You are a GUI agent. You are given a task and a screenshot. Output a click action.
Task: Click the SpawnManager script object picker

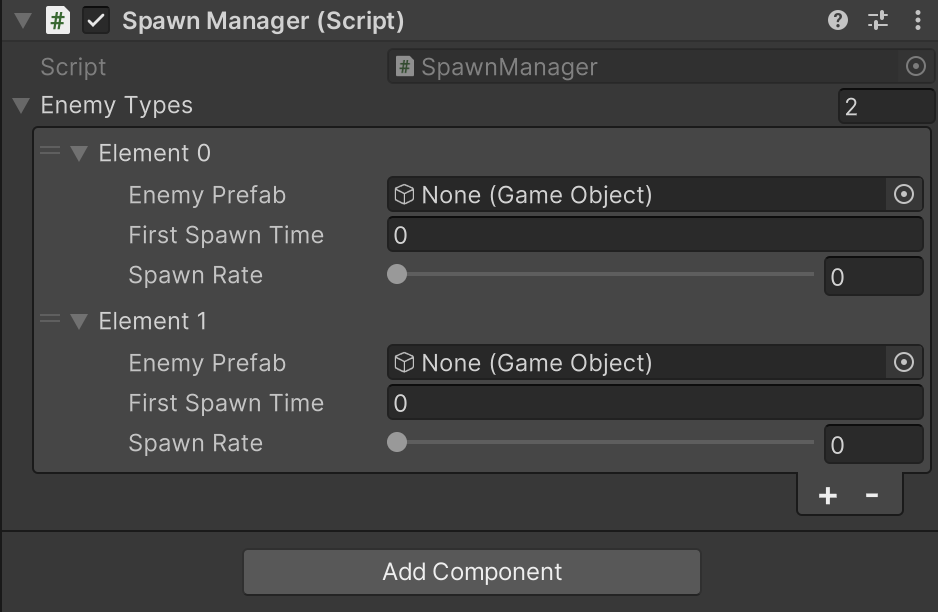coord(915,66)
